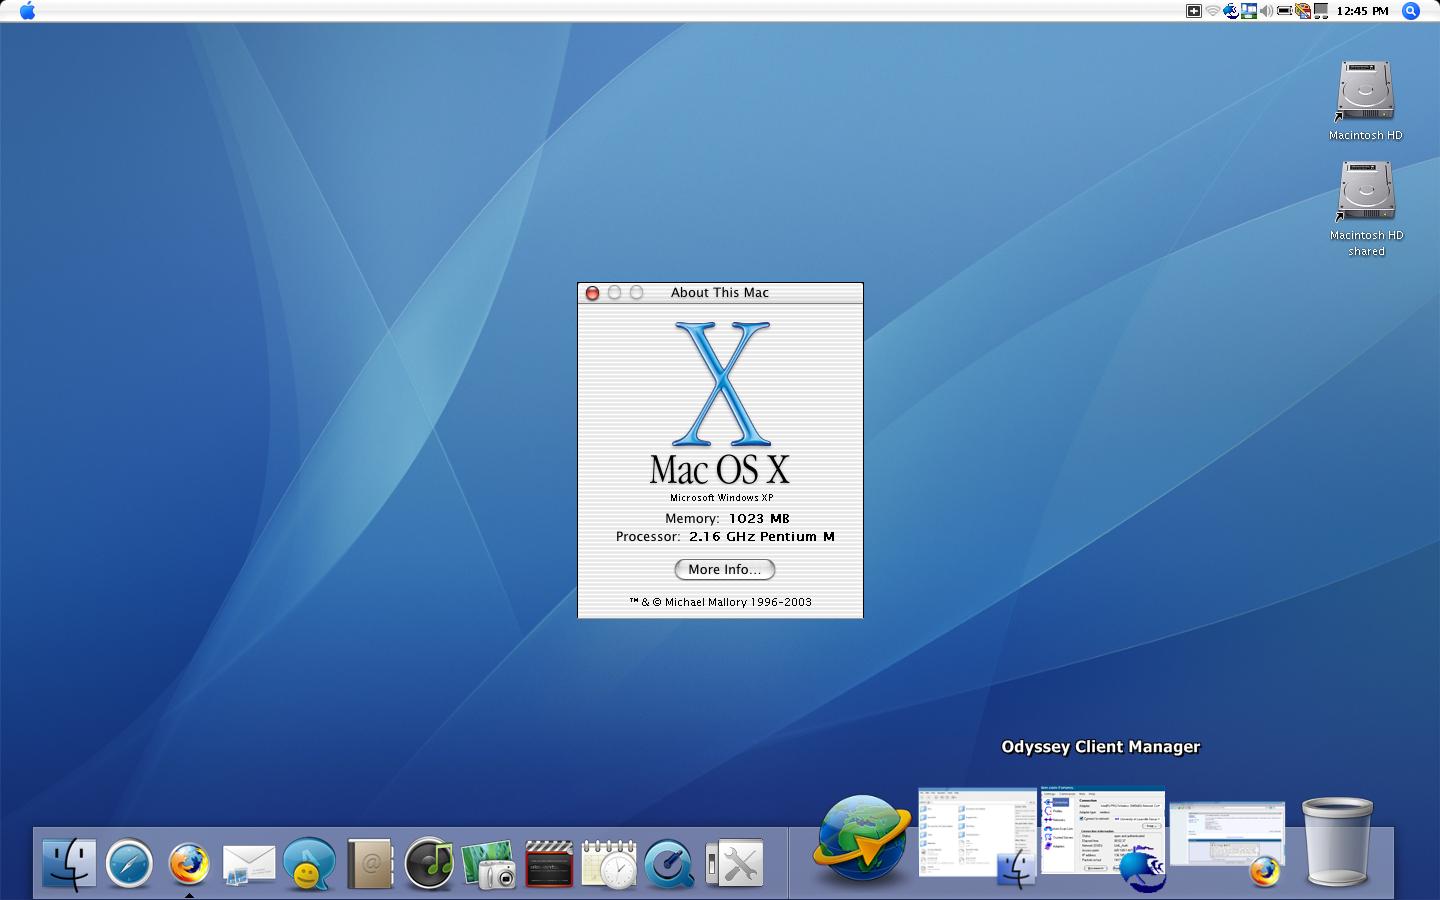
Task: Close the About This Mac window
Action: tap(592, 293)
